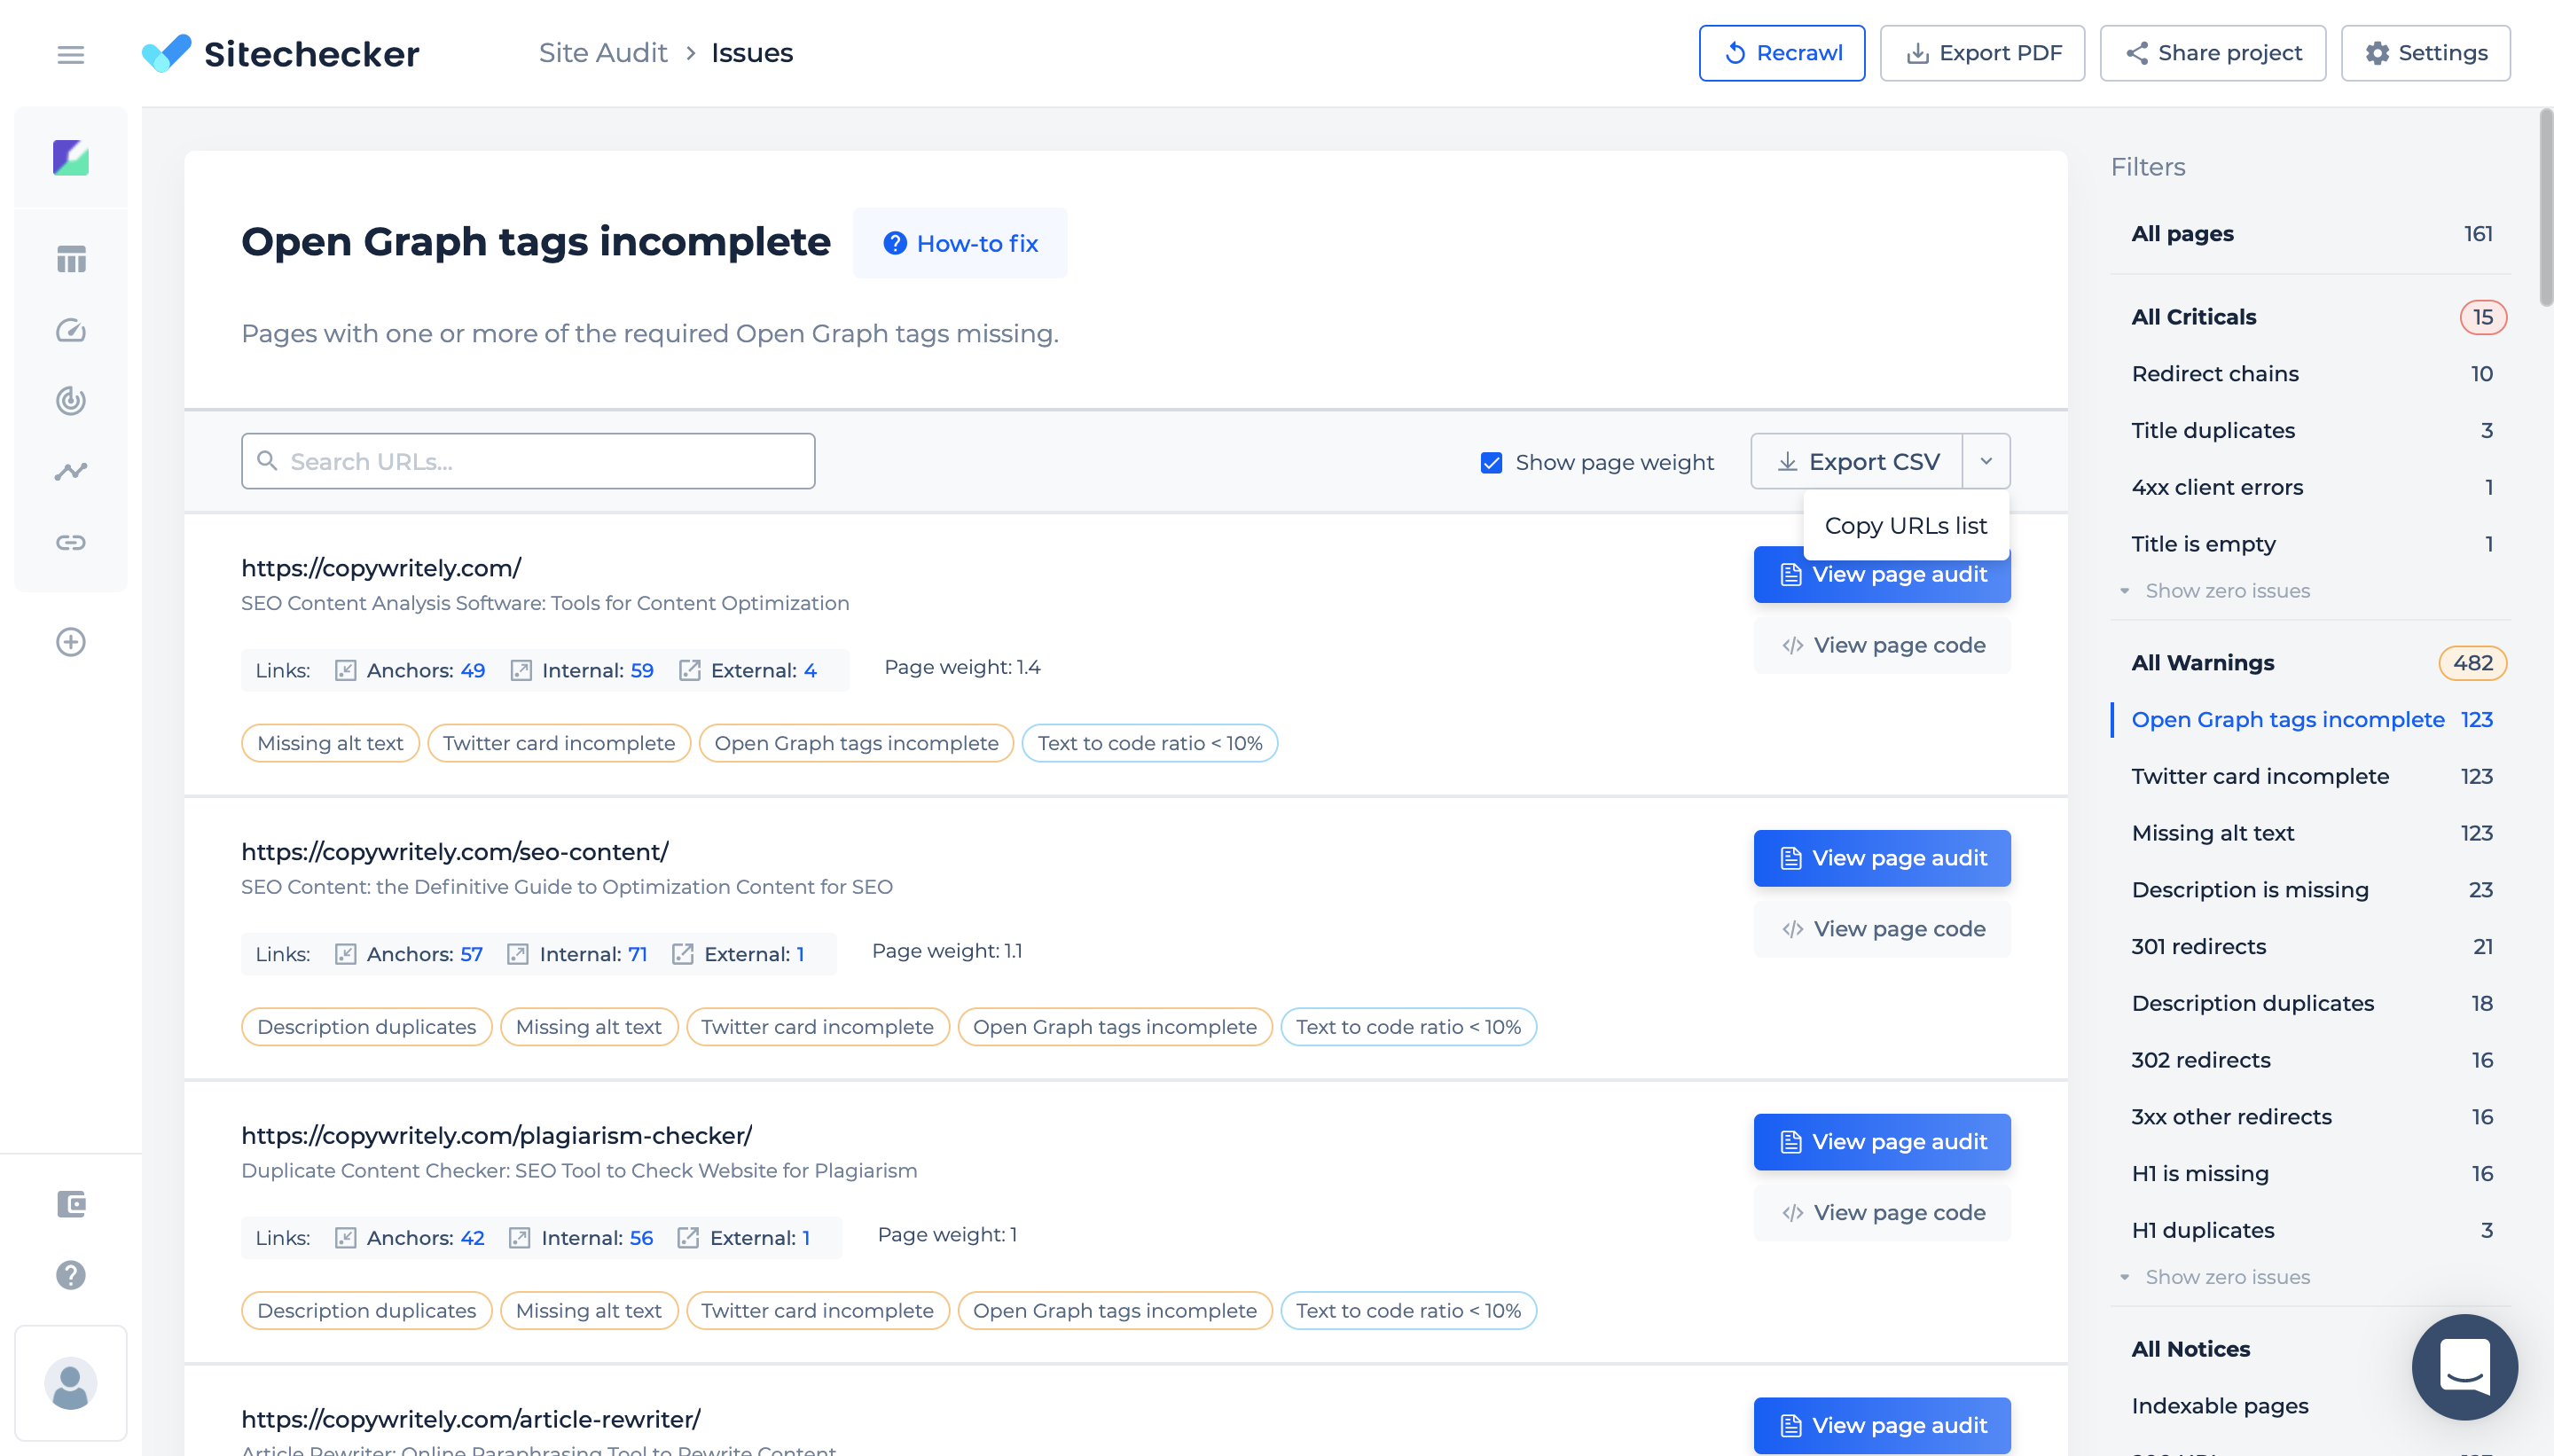The height and width of the screenshot is (1456, 2554).
Task: Filter by 301 redirects
Action: click(x=2311, y=947)
